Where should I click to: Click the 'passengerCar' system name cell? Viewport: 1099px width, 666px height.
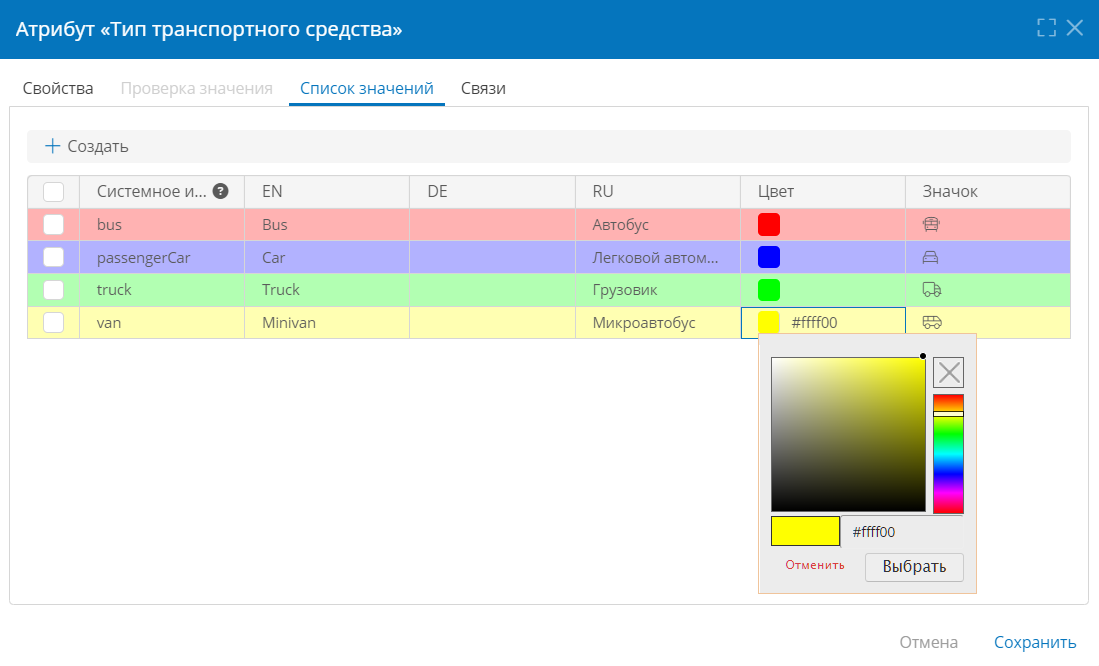pos(162,257)
